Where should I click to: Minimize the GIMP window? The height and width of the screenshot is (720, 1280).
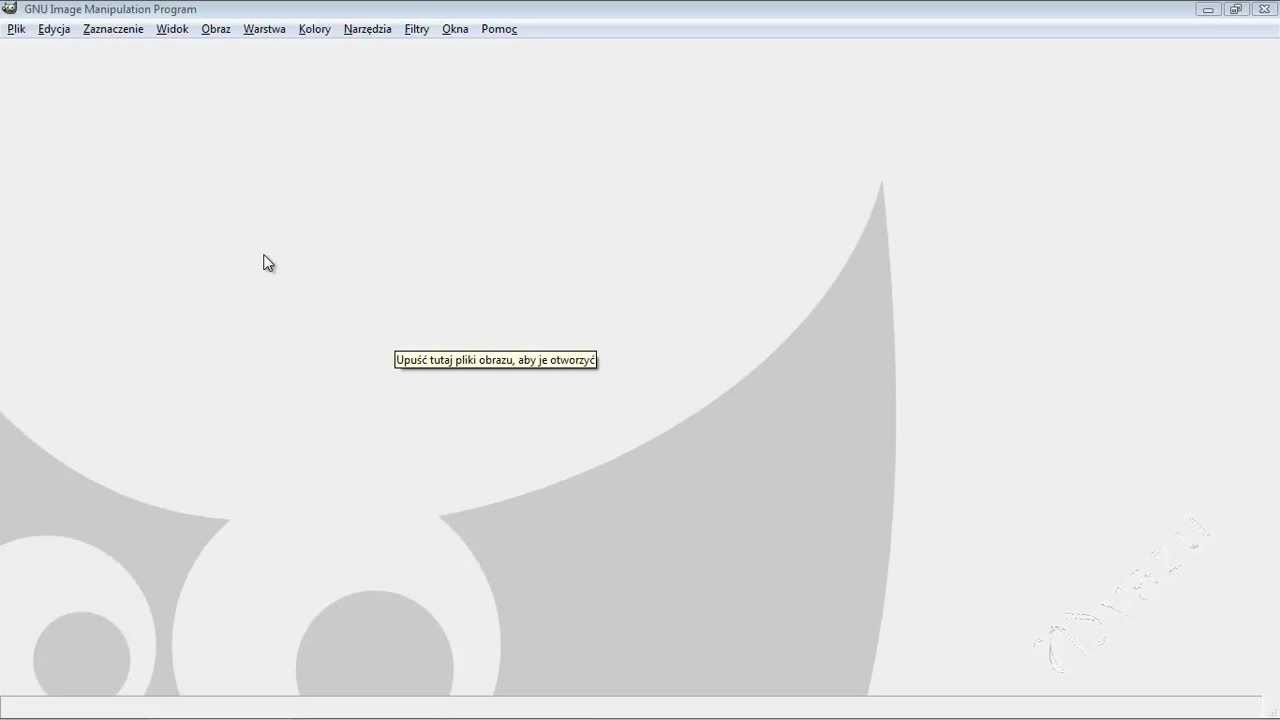[1208, 9]
